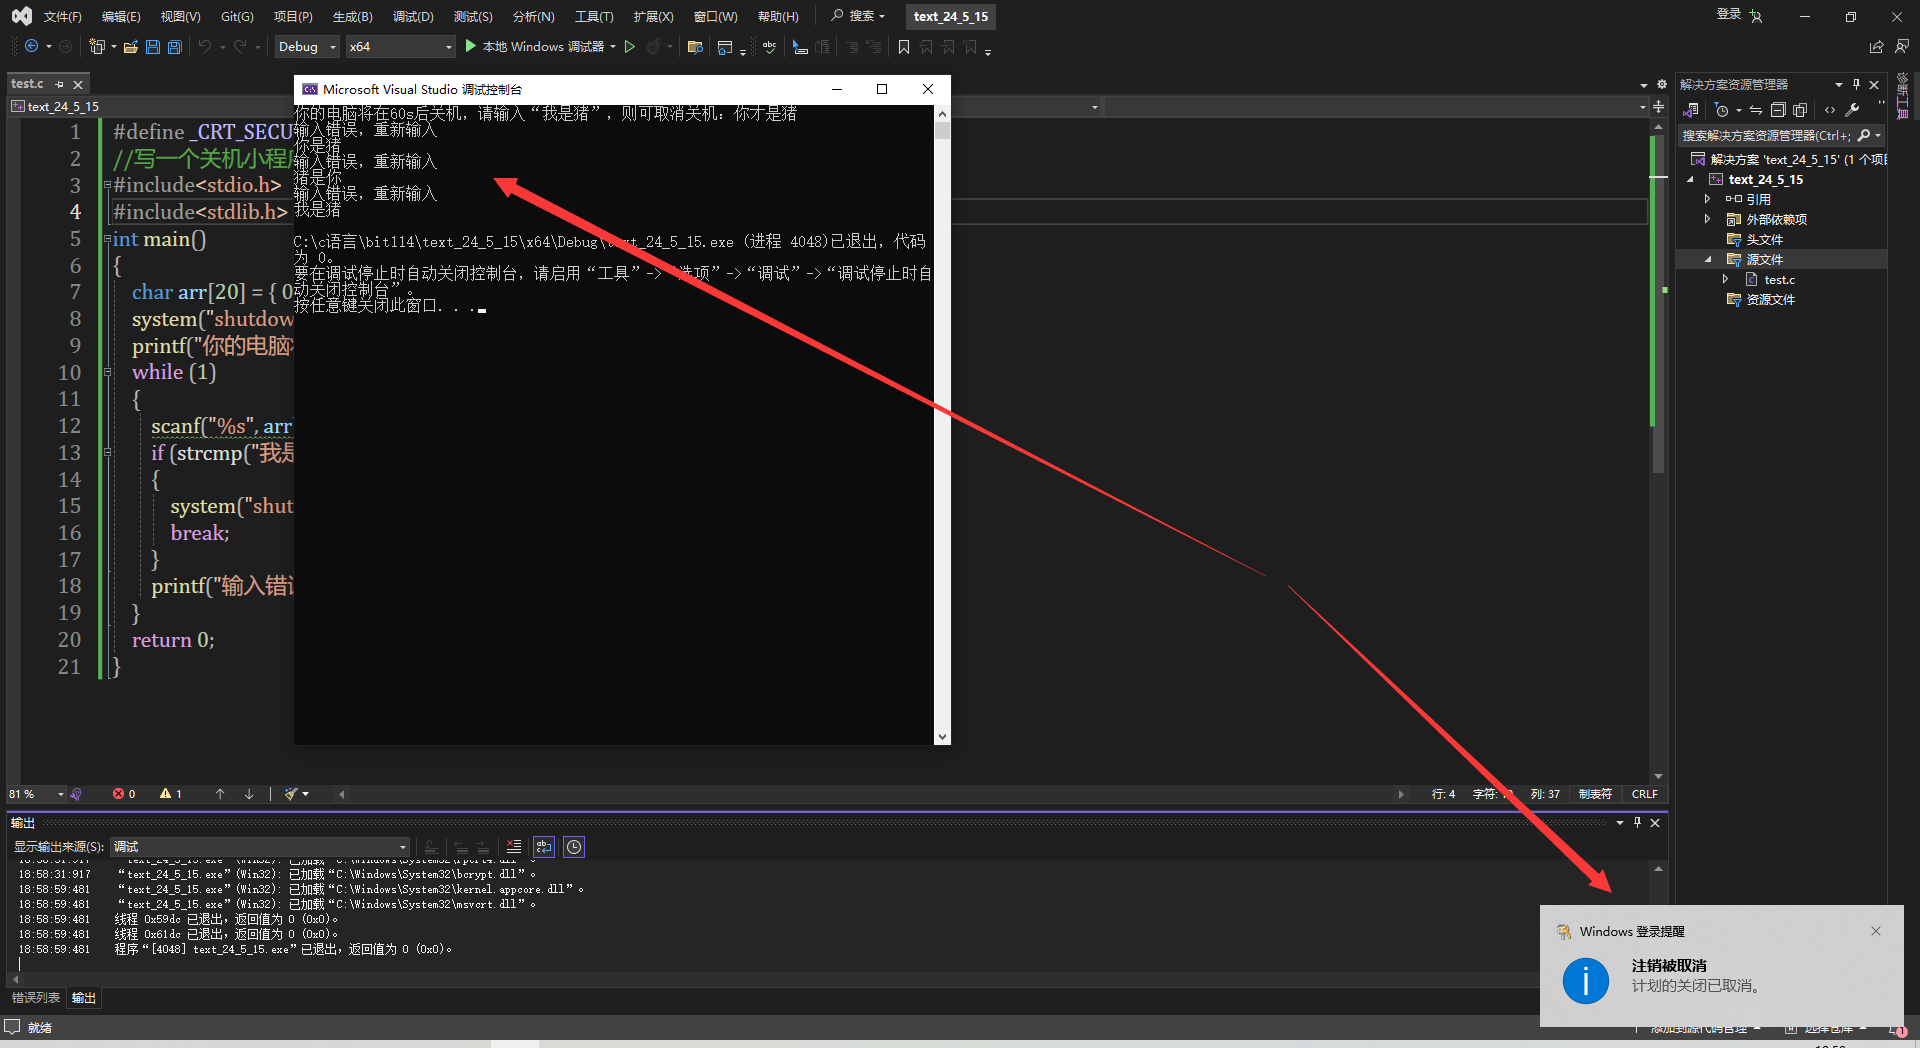Expand the 外部依赖项 node
The width and height of the screenshot is (1920, 1048).
coord(1707,219)
